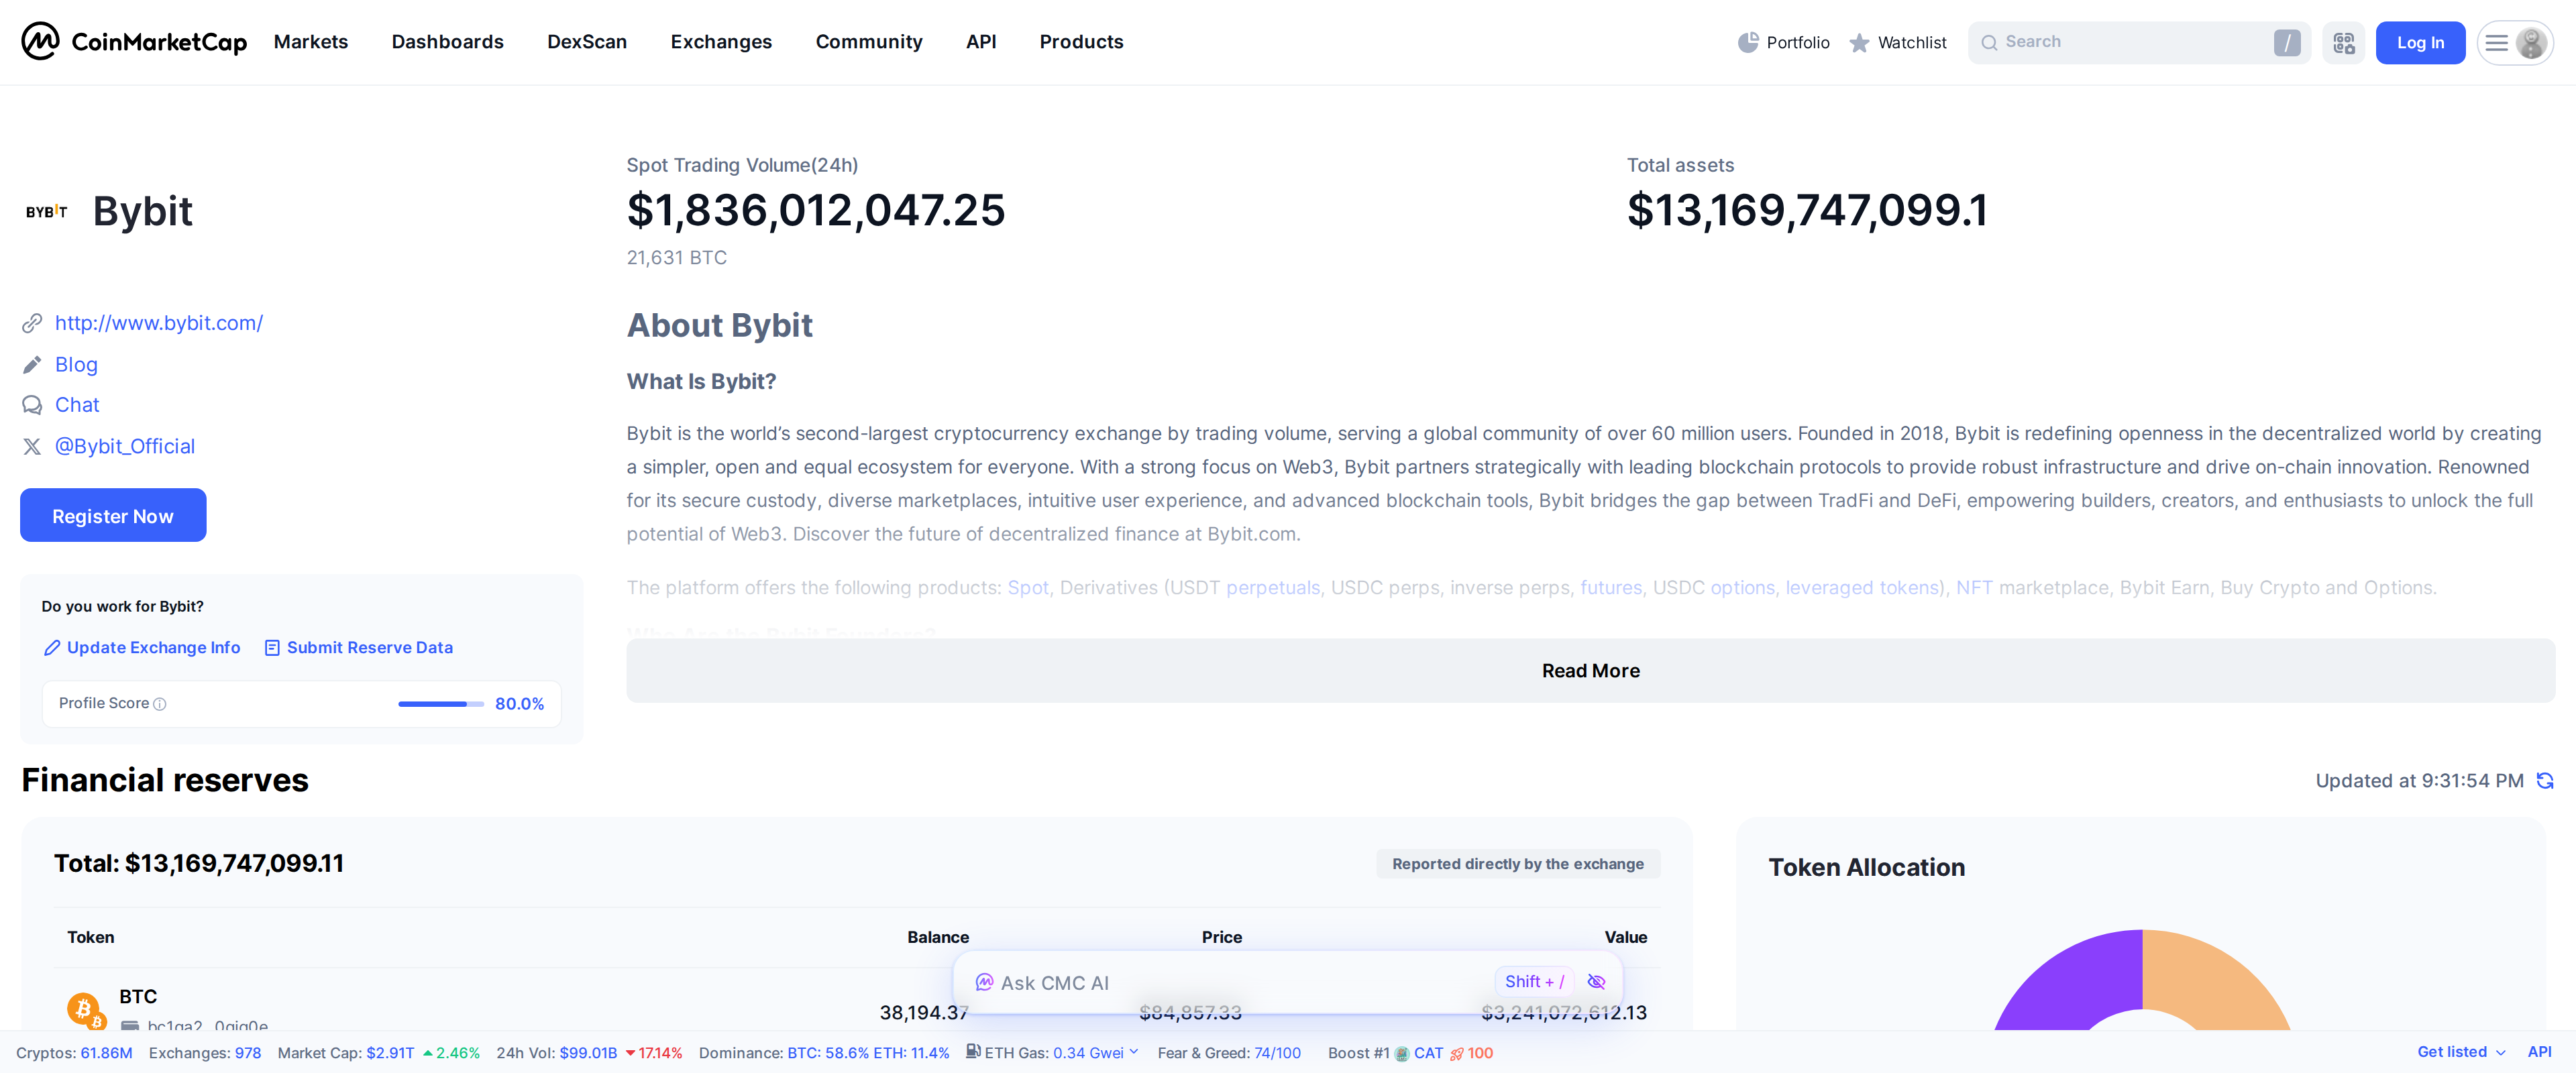Open the Chat link

click(77, 405)
